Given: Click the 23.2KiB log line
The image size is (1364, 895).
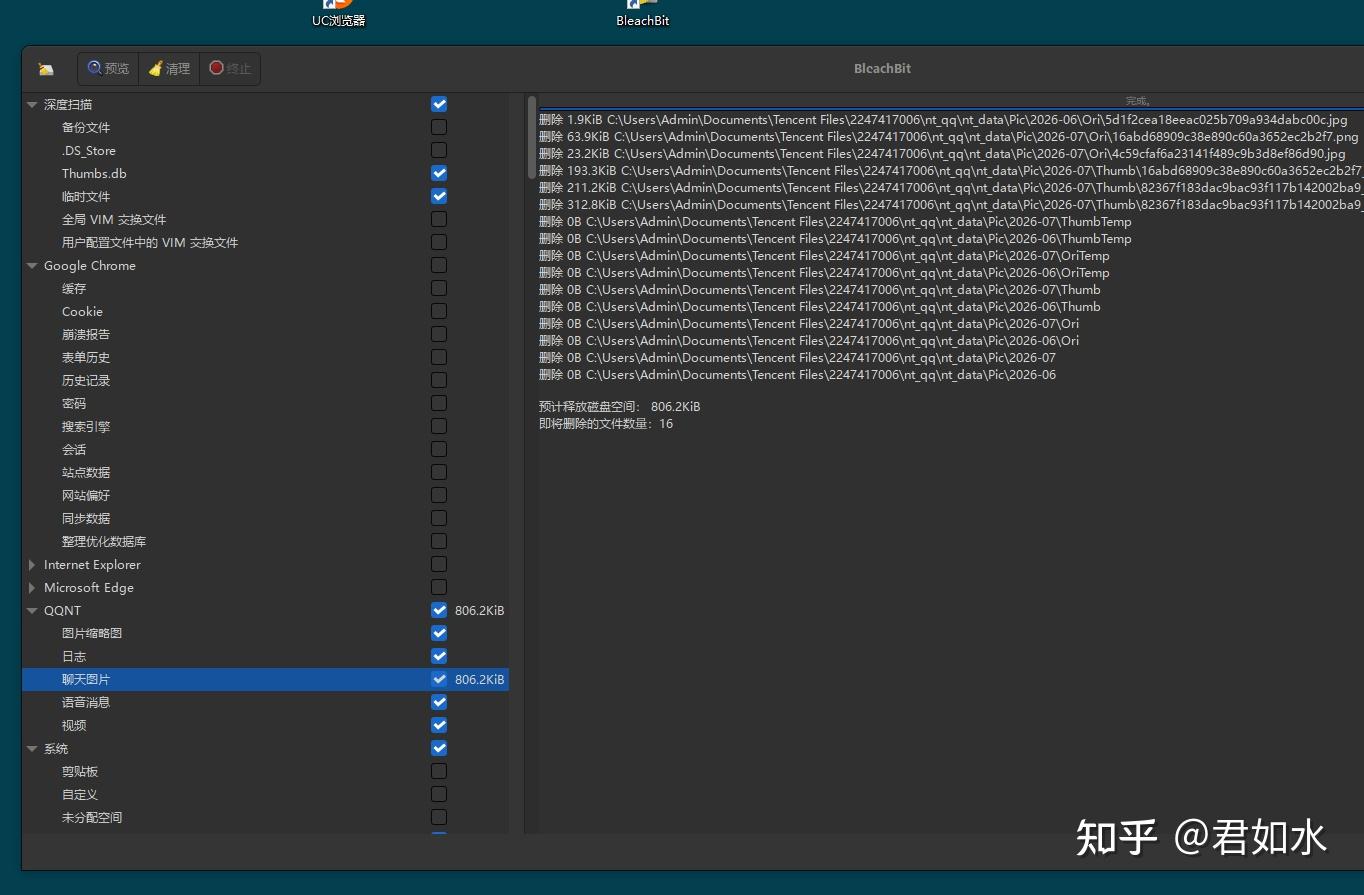Looking at the screenshot, I should pyautogui.click(x=942, y=154).
